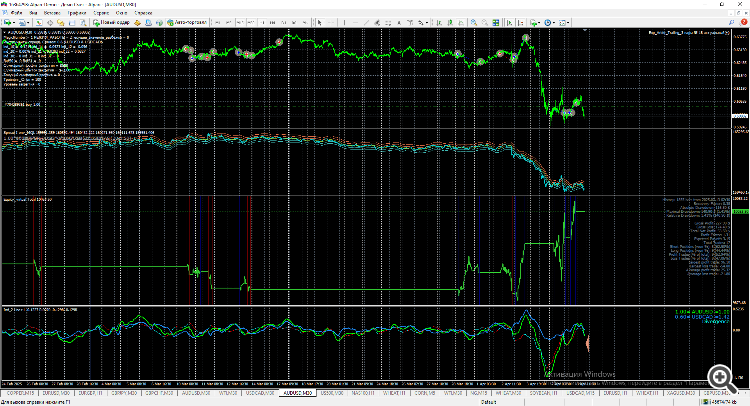Open the chart templates dropdown
The width and height of the screenshot is (750, 406).
(x=564, y=22)
